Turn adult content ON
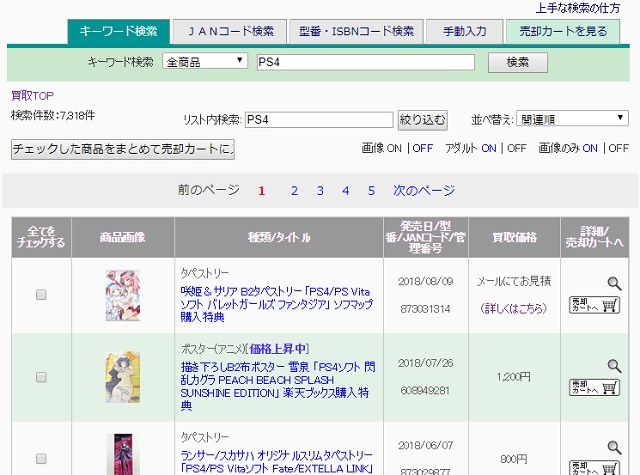This screenshot has height=475, width=640. coord(489,148)
